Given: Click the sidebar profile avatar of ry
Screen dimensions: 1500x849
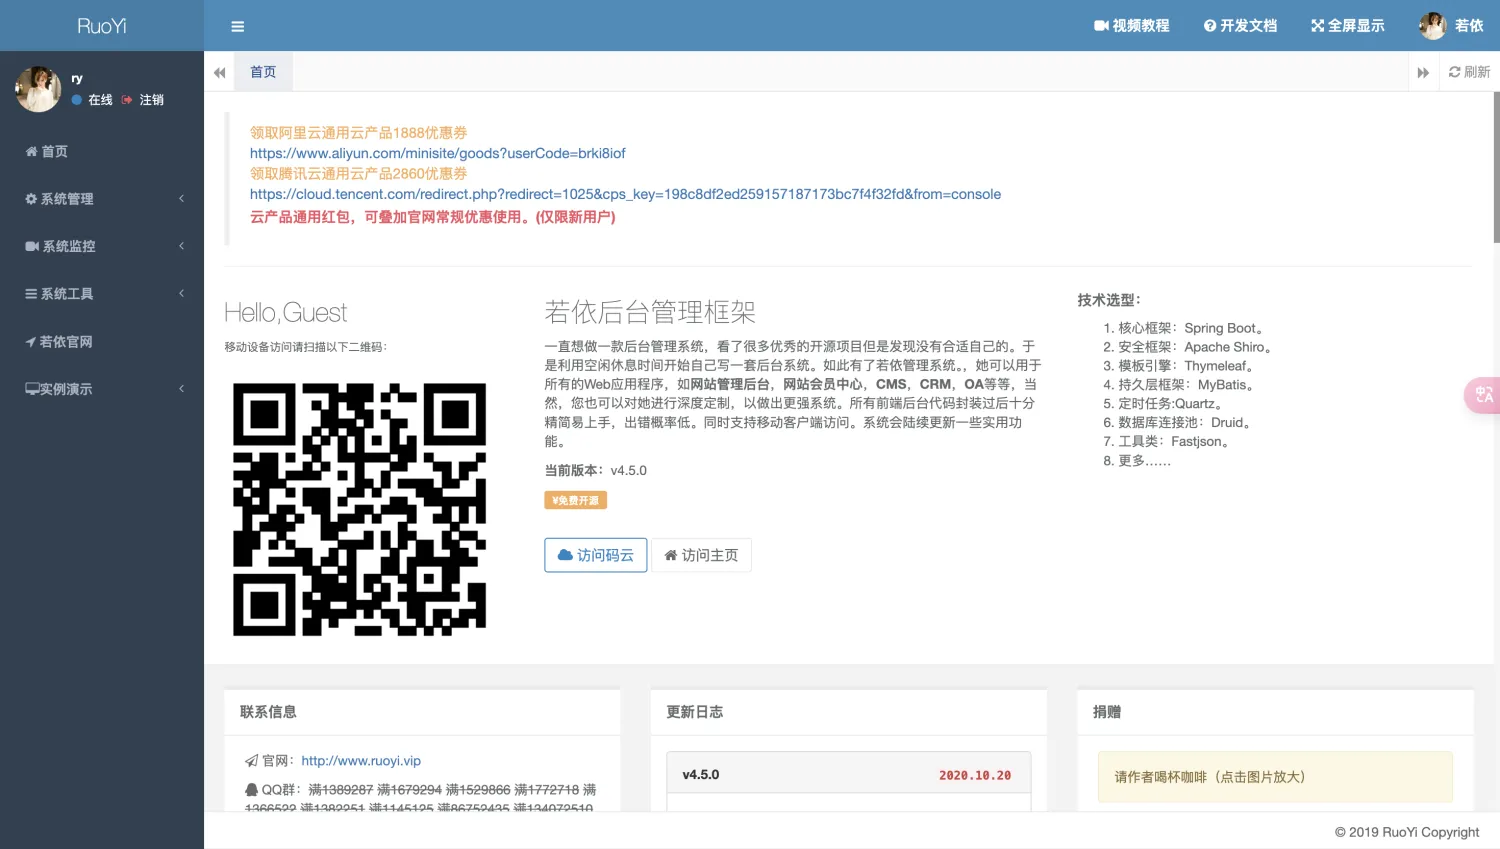Looking at the screenshot, I should coord(38,89).
